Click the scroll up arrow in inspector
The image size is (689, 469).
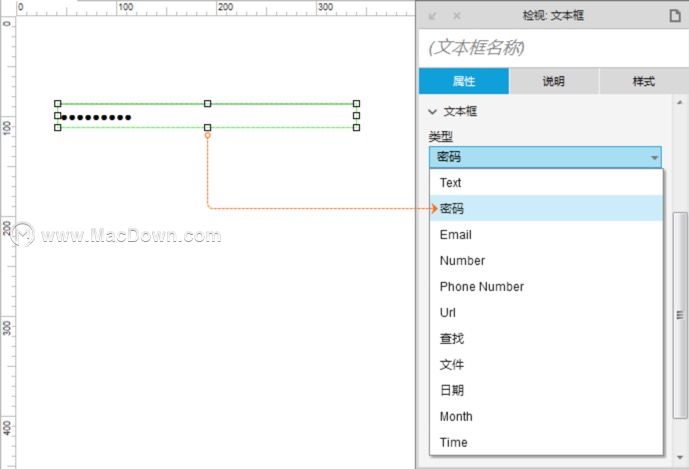(x=680, y=102)
